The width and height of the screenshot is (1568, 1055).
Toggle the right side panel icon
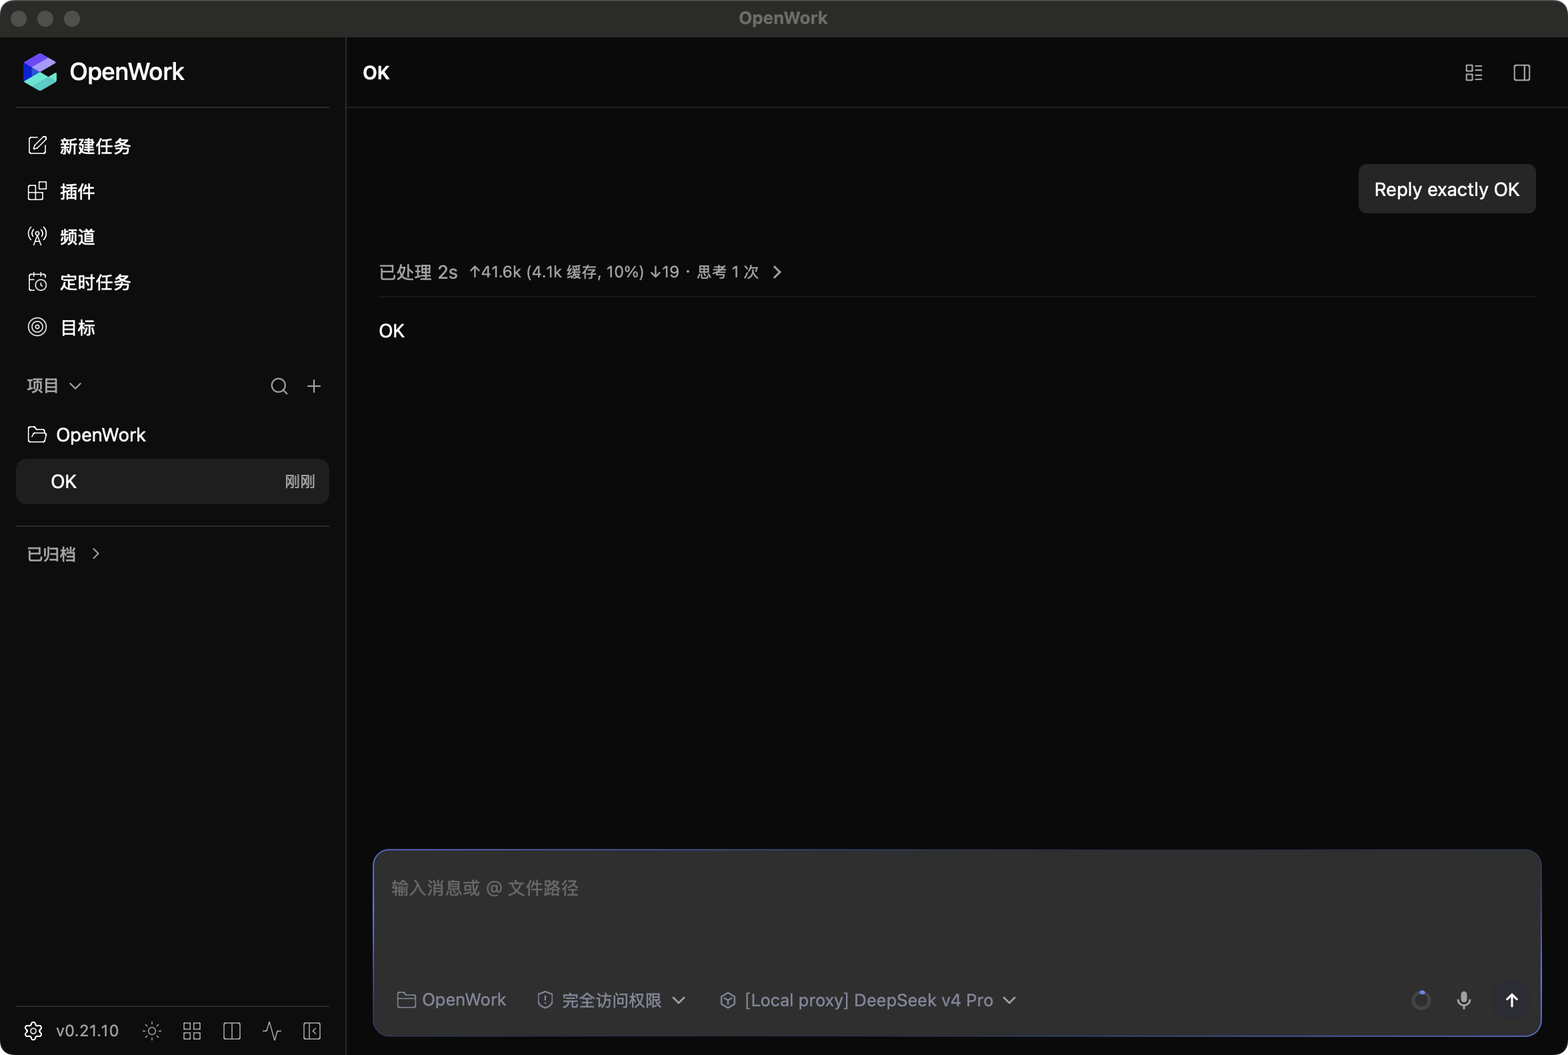point(1522,73)
